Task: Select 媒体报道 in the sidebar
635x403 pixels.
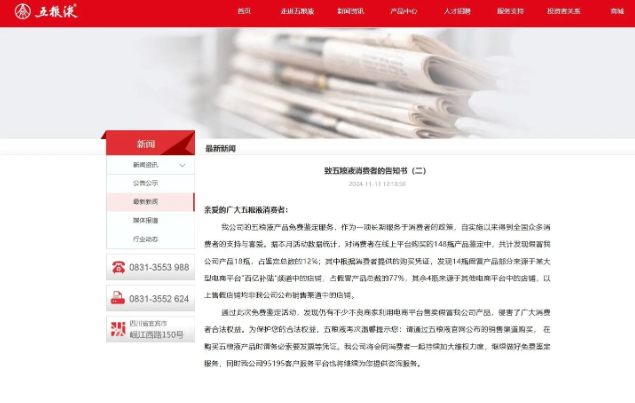Action: pyautogui.click(x=150, y=220)
